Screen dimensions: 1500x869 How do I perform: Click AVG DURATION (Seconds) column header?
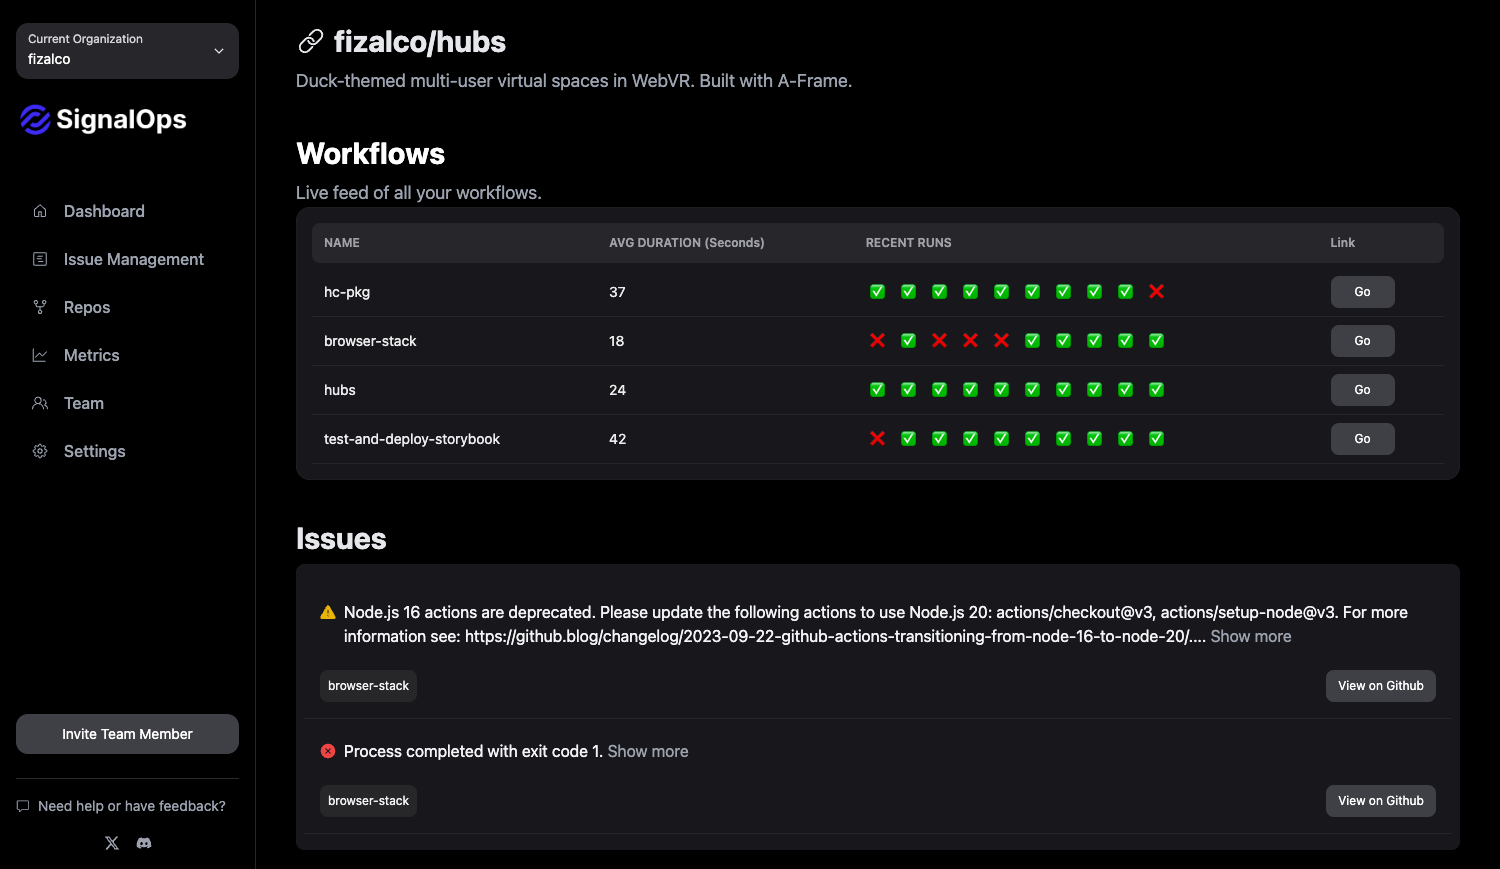click(687, 243)
